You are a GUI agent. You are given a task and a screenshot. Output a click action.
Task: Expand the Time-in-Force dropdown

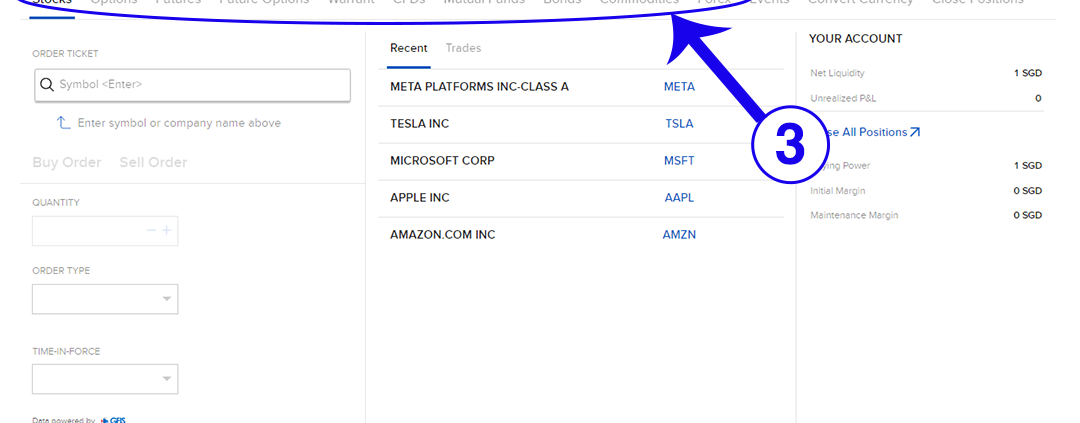[105, 379]
